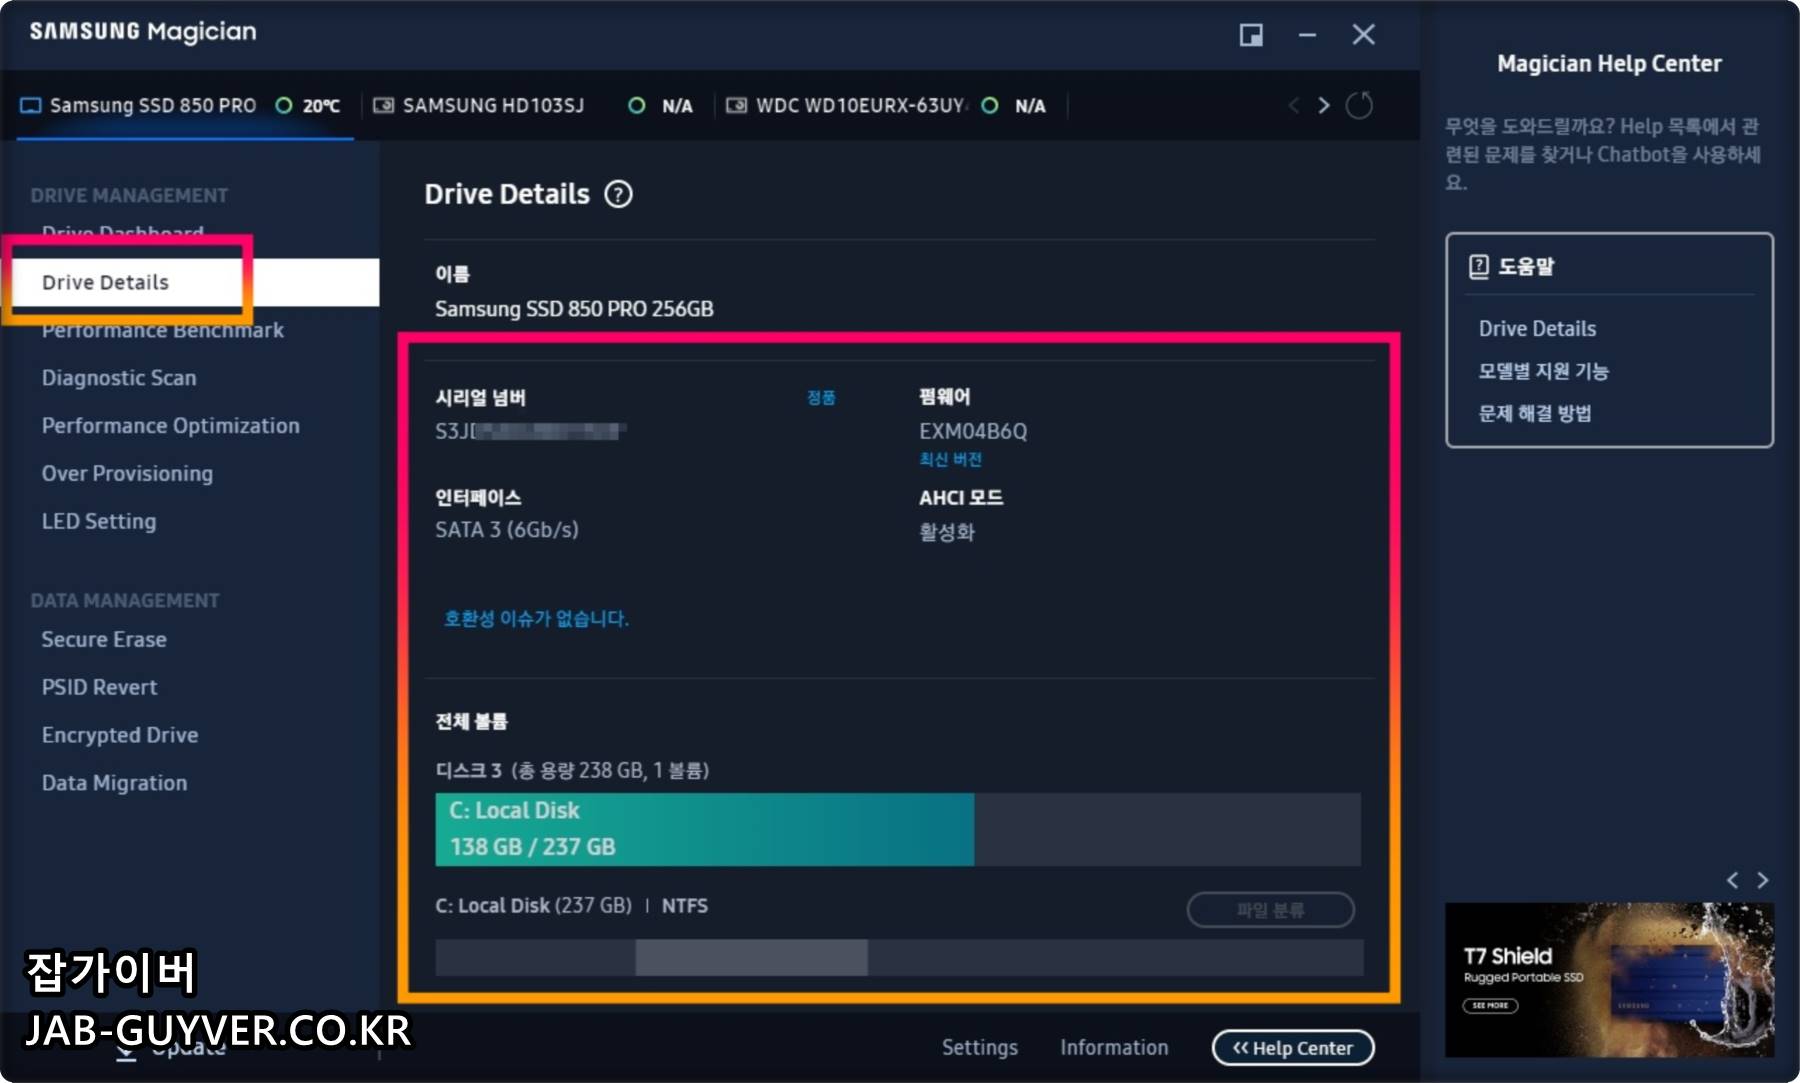
Task: Click the 호환성 이슈가 없습니다 compatibility message
Action: click(537, 618)
